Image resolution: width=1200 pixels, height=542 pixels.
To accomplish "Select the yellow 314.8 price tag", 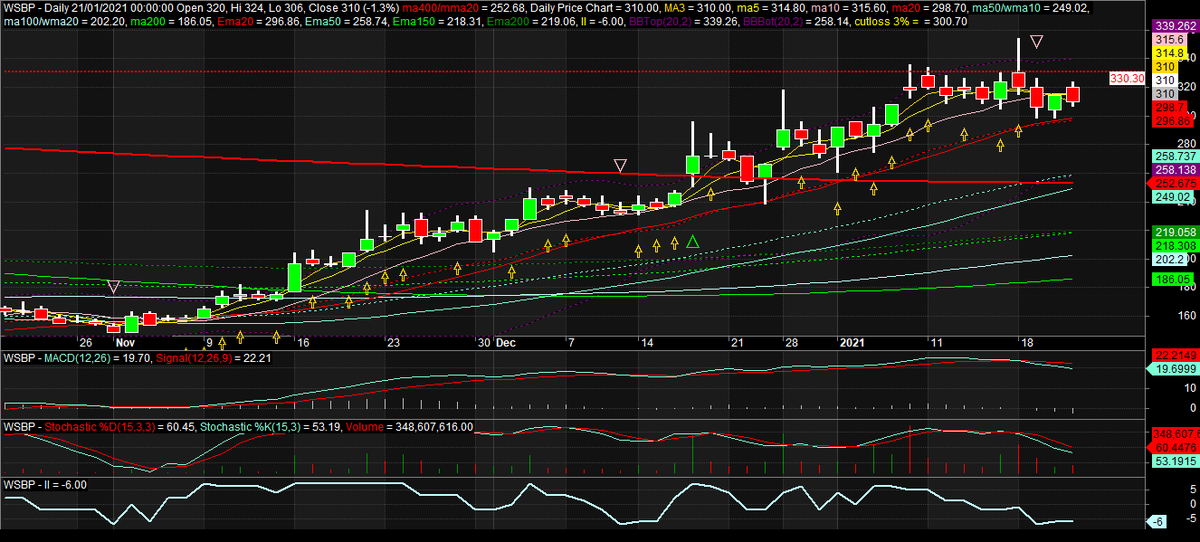I will (x=1168, y=52).
